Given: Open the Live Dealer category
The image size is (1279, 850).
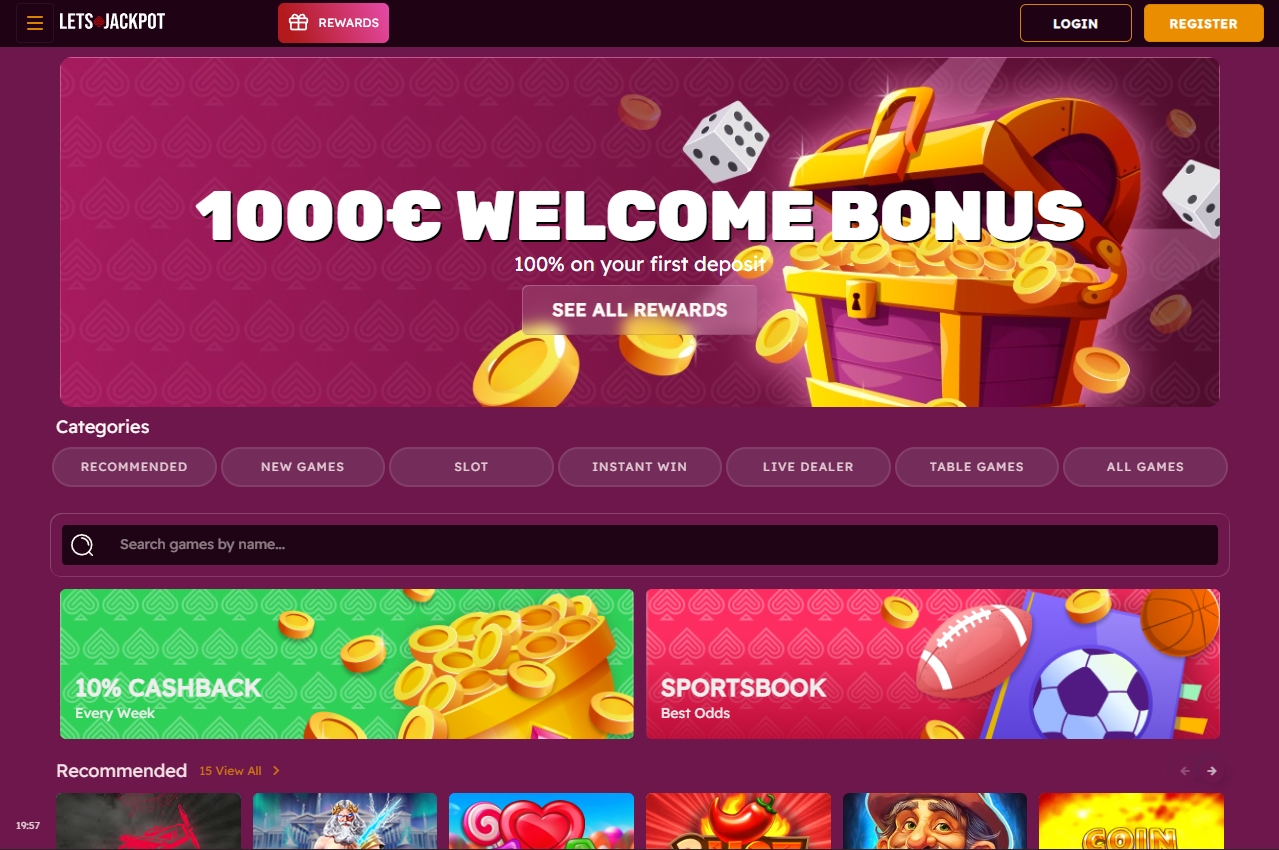Looking at the screenshot, I should [808, 467].
